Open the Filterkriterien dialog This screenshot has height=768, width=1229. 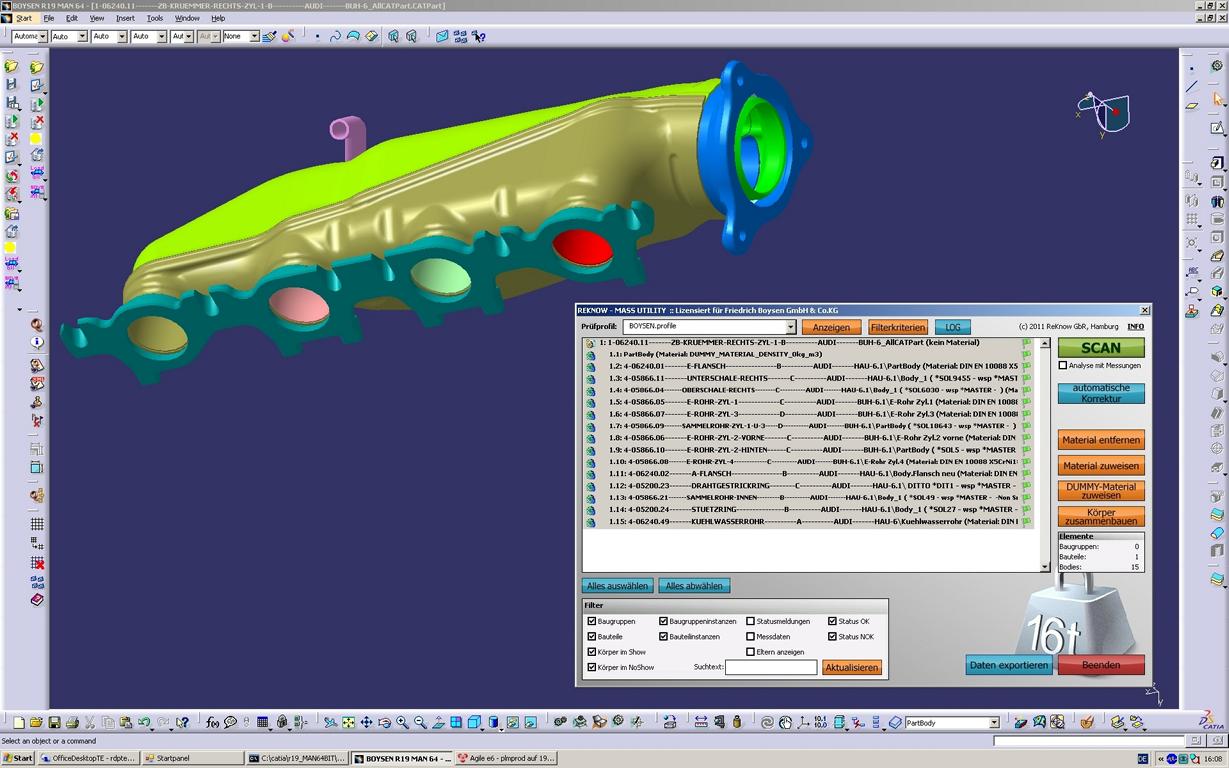(897, 327)
